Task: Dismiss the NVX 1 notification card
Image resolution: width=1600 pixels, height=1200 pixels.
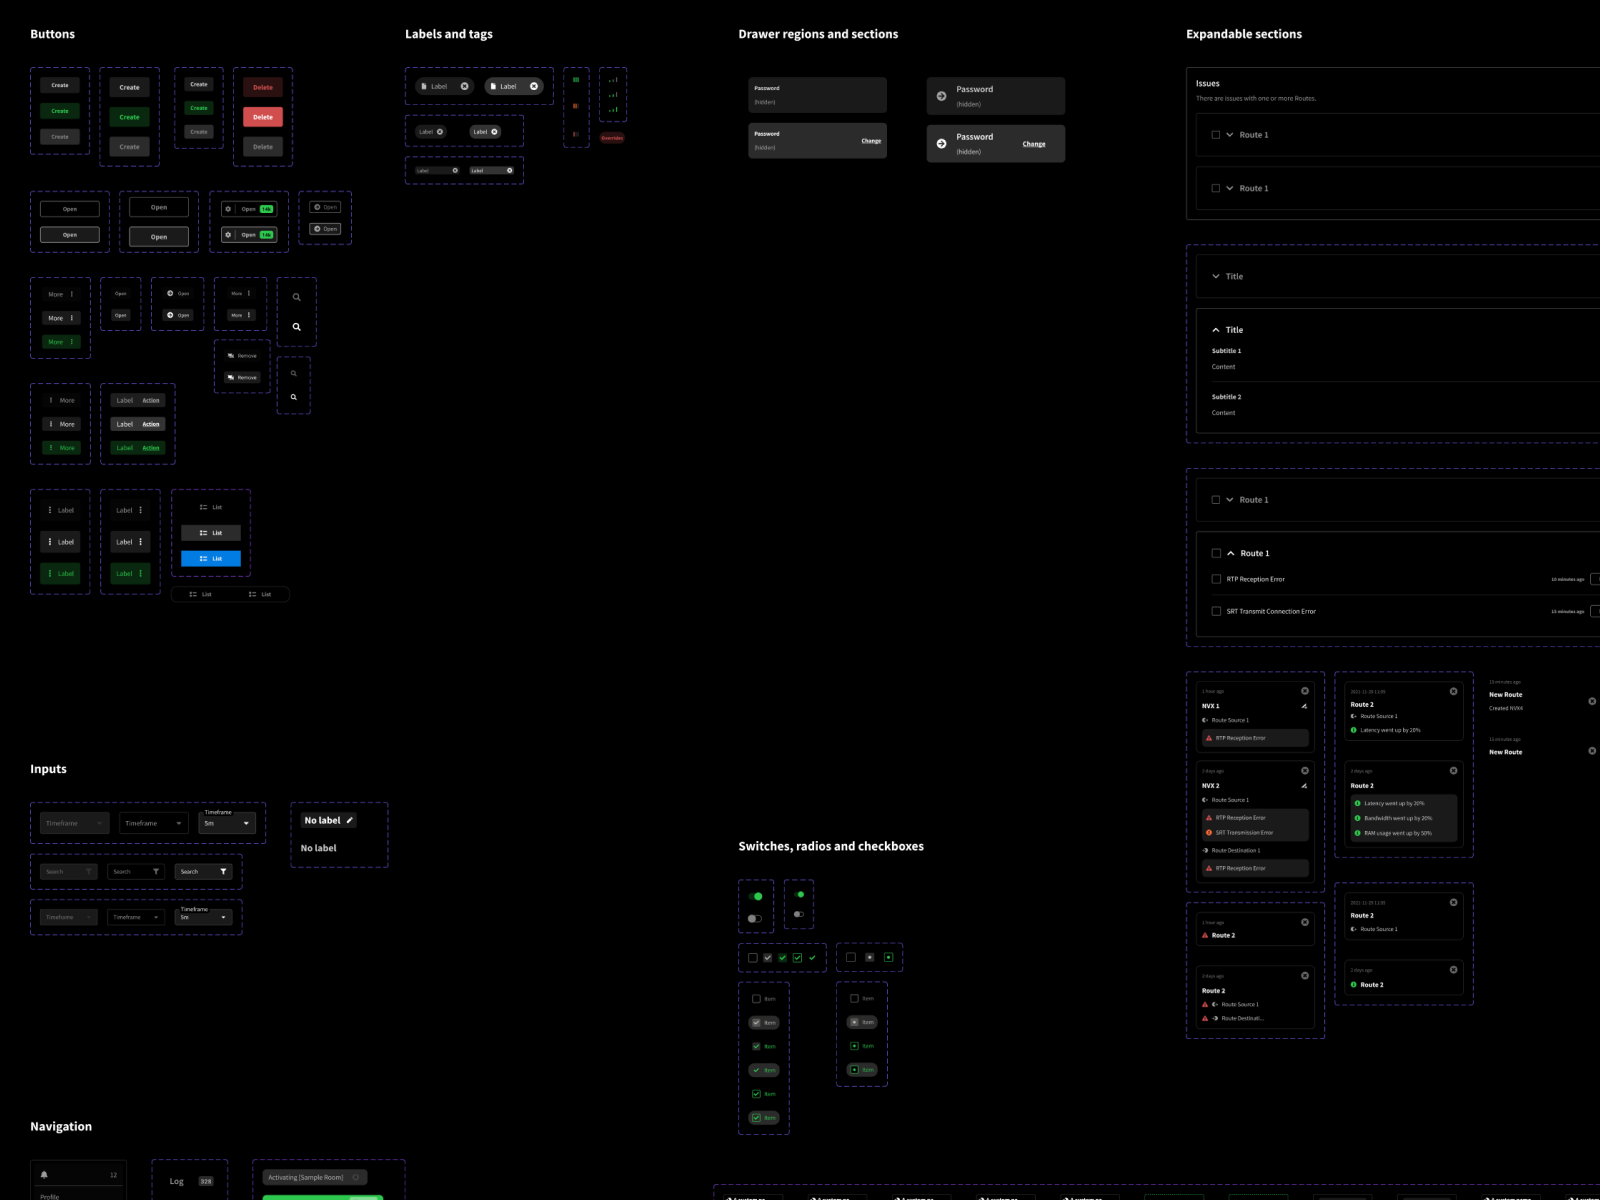Action: (x=1304, y=691)
